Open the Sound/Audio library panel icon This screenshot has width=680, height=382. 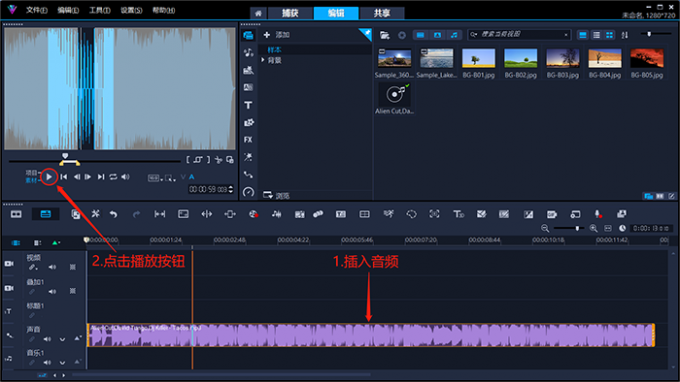[248, 52]
